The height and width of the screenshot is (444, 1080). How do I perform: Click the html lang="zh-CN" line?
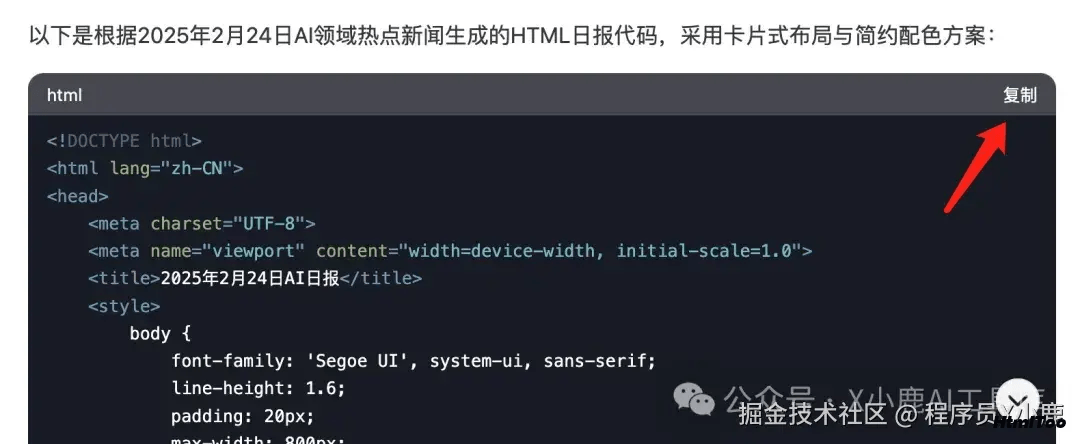(x=145, y=168)
